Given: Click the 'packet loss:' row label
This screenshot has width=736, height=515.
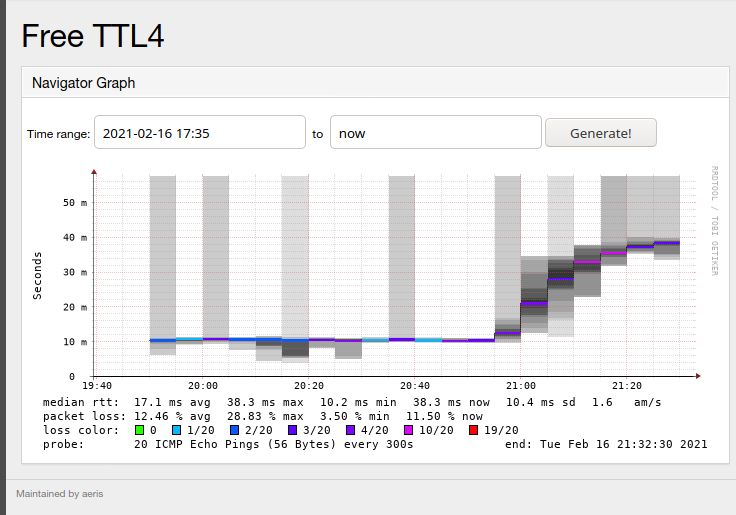Looking at the screenshot, I should click(84, 416).
